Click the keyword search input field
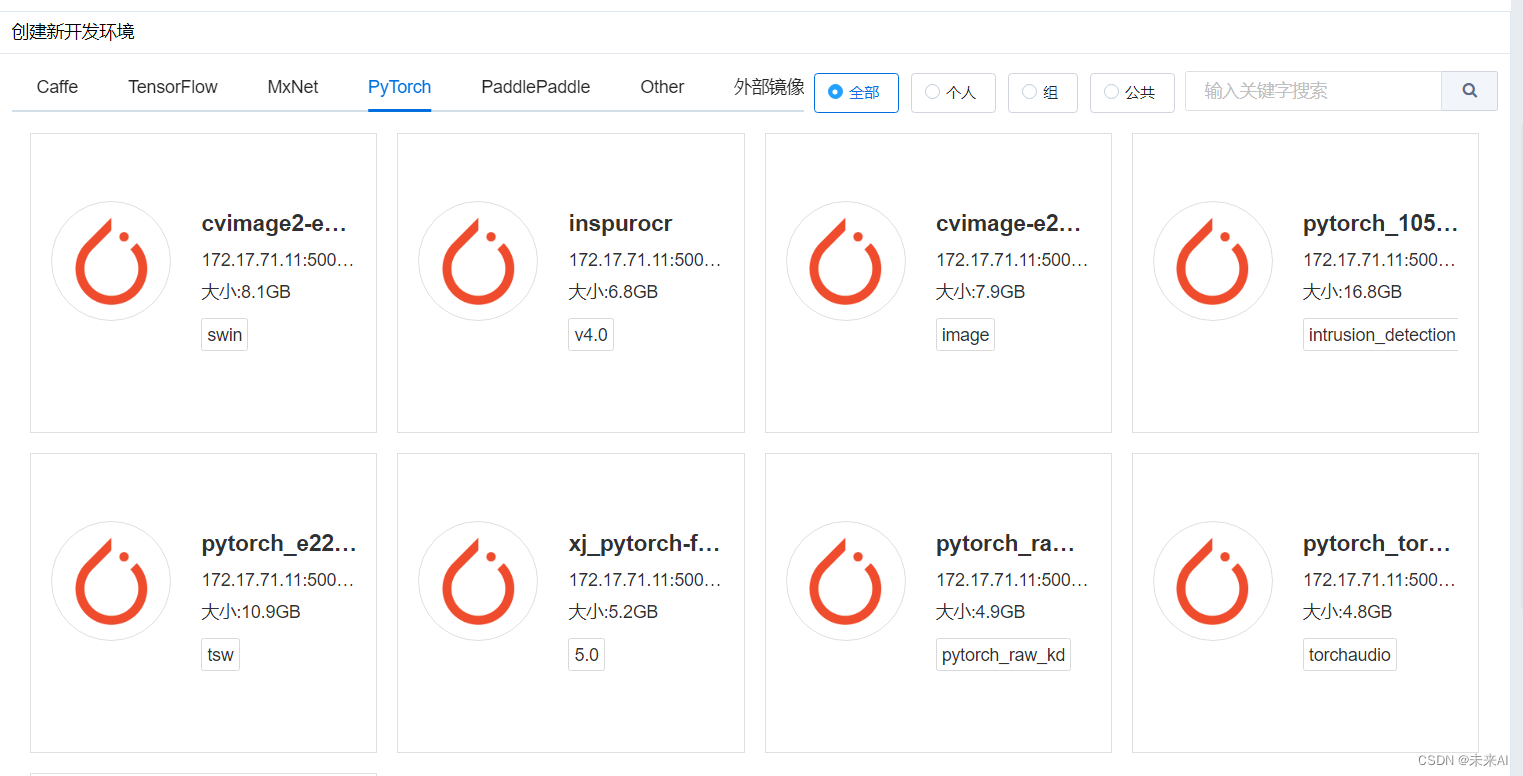Screen dimensions: 1523x776 tap(1310, 90)
